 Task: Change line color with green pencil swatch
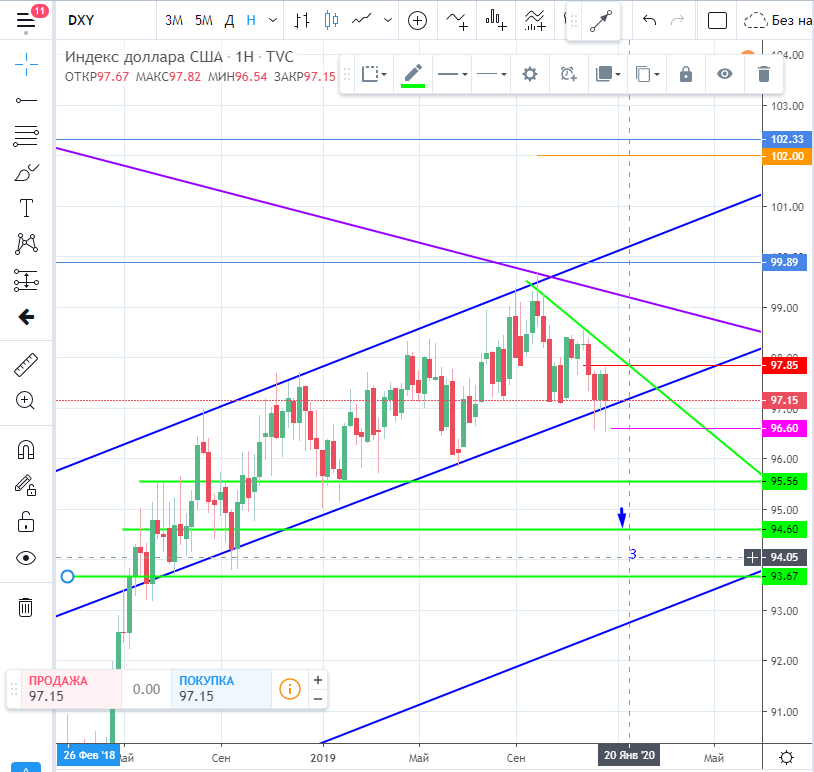413,75
